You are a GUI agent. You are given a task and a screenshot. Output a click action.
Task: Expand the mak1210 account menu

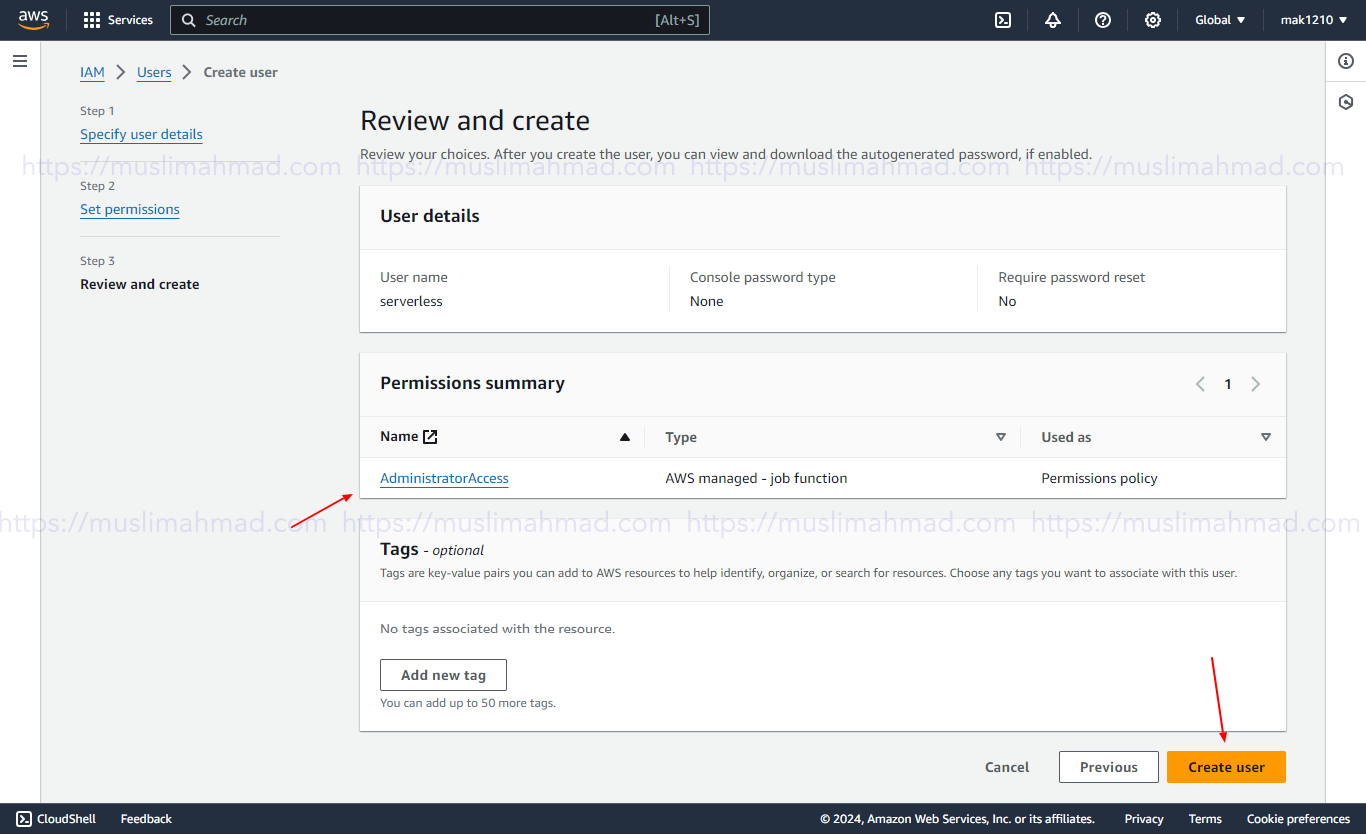tap(1314, 20)
